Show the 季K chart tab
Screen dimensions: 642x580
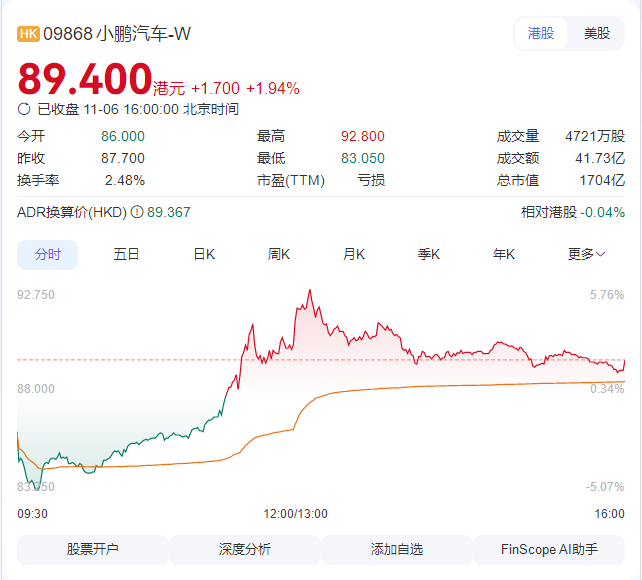(x=429, y=254)
